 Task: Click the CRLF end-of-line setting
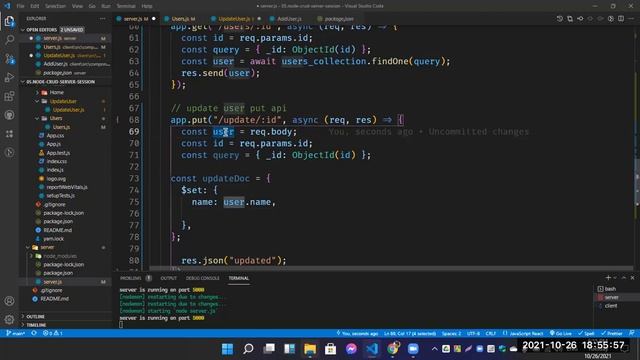[x=491, y=333]
